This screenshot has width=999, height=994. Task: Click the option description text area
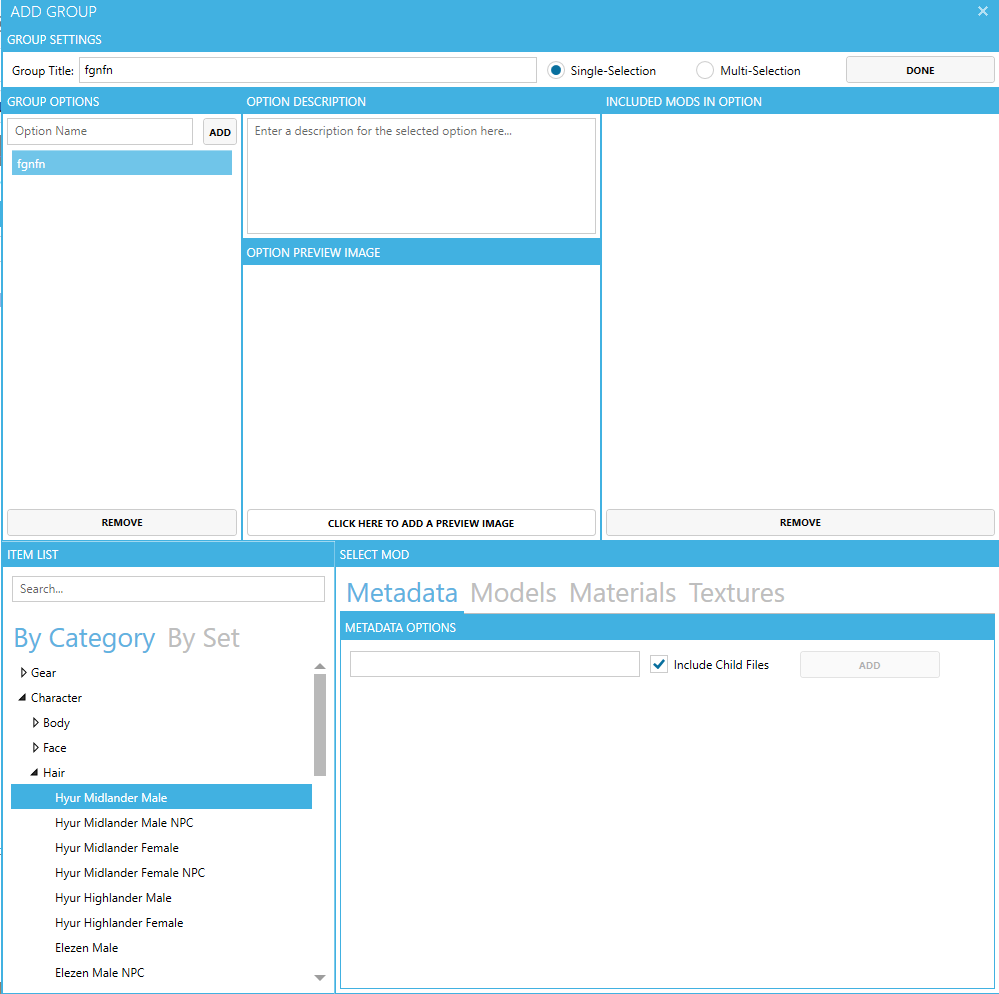[421, 176]
